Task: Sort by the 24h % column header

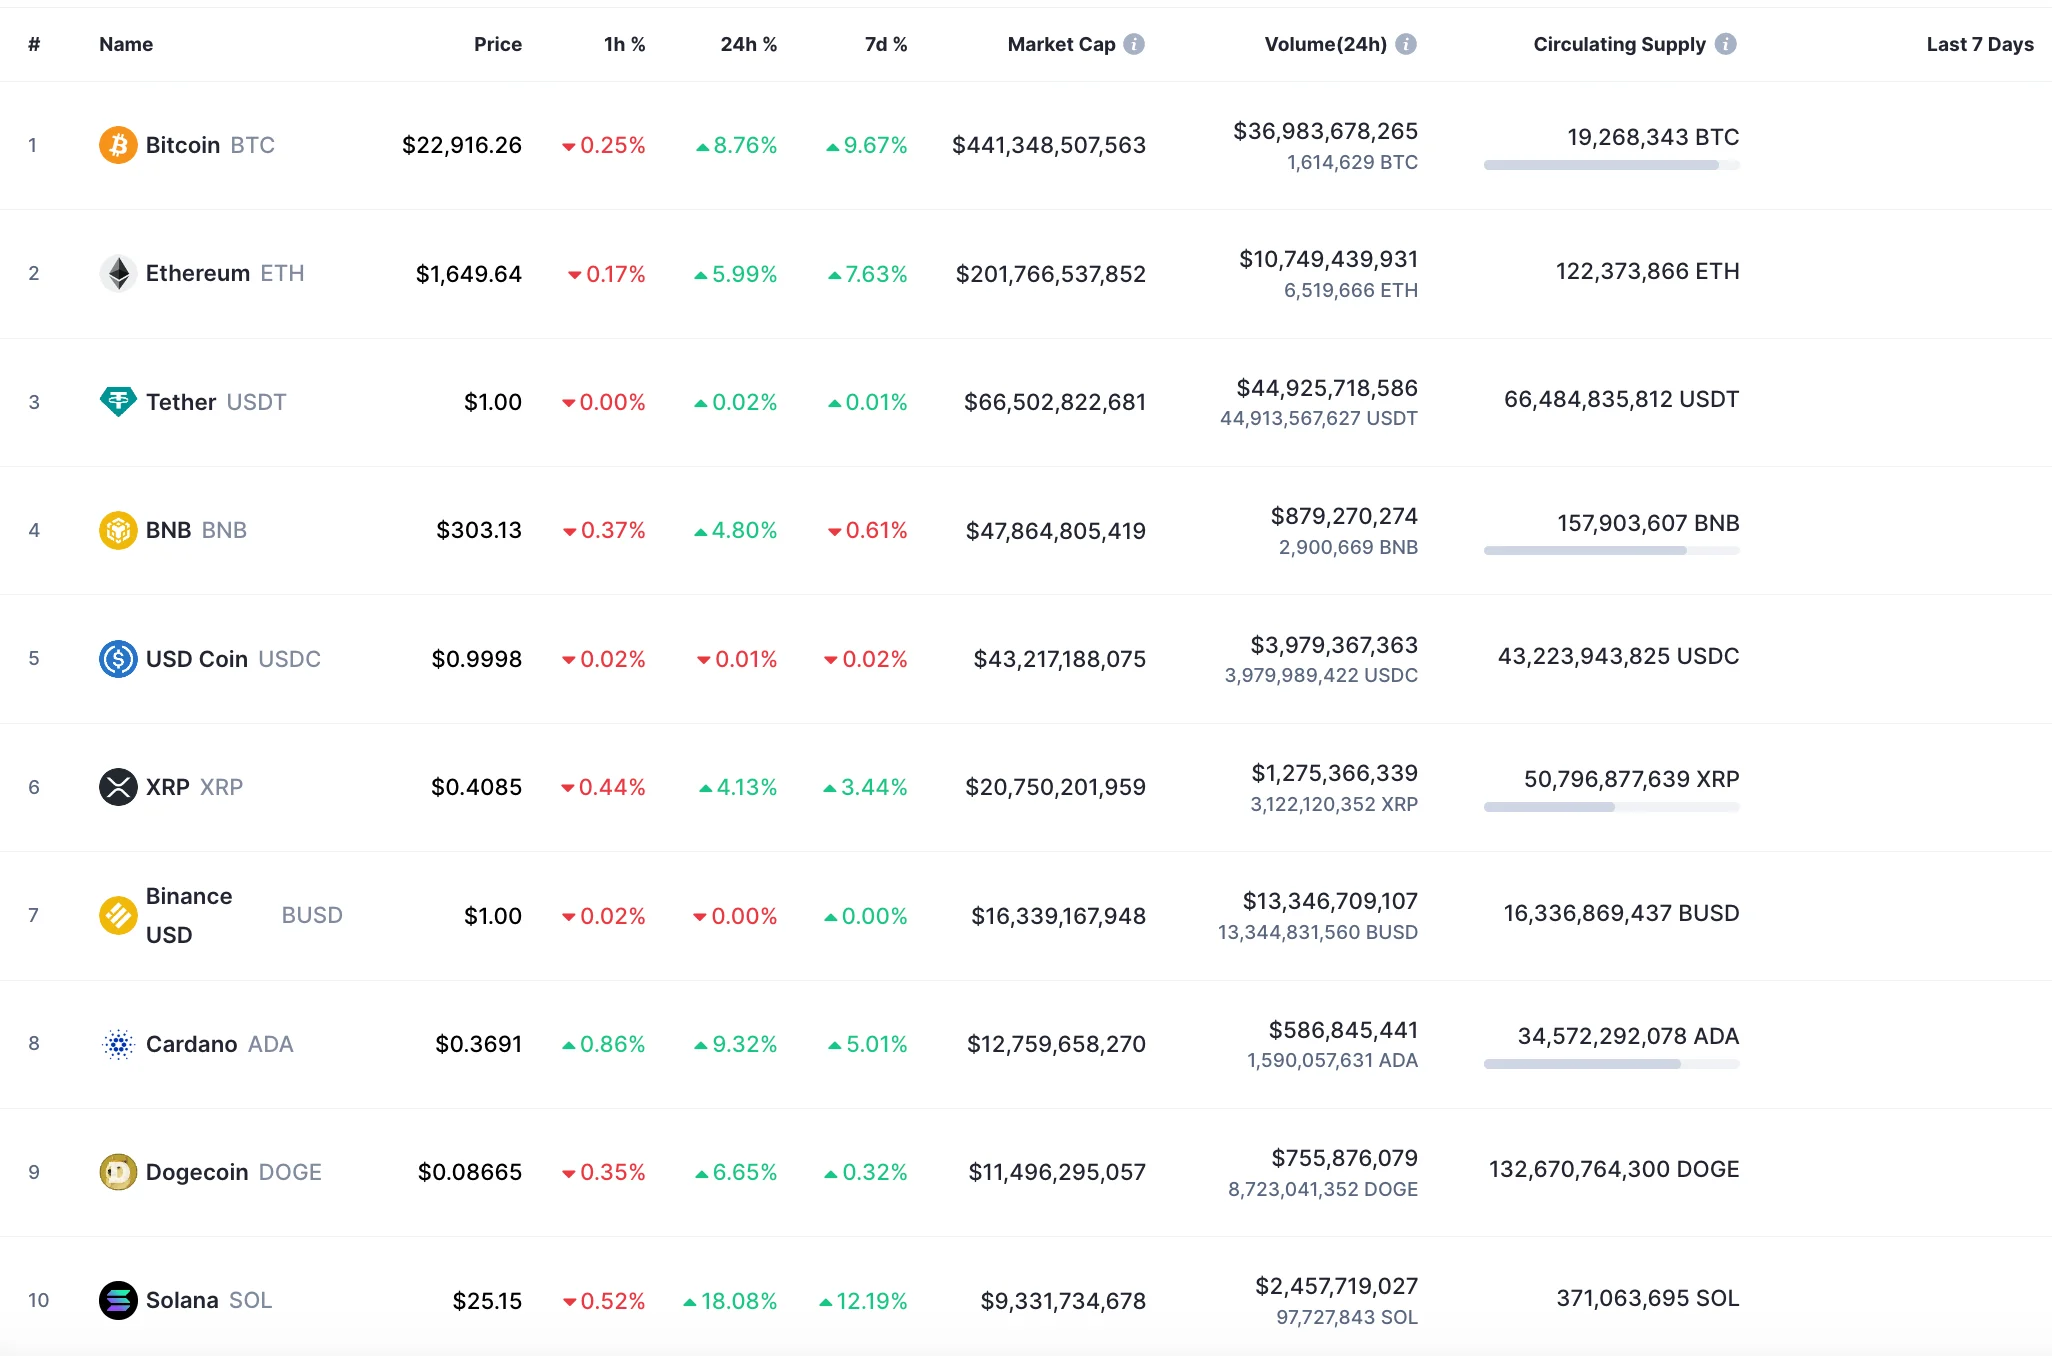Action: (749, 43)
